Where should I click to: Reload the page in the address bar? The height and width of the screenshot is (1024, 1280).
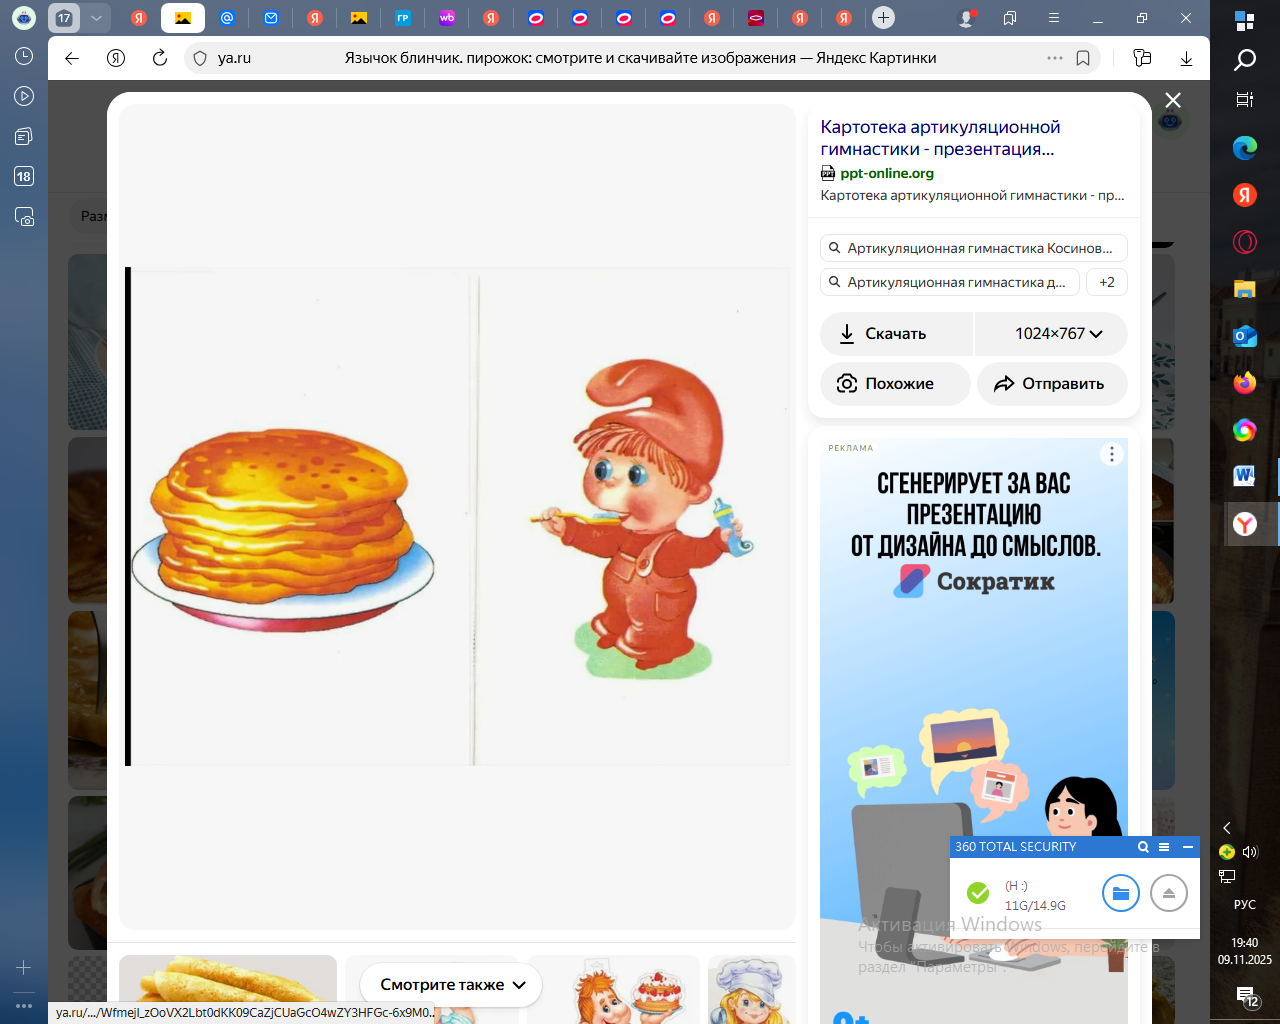(x=160, y=58)
